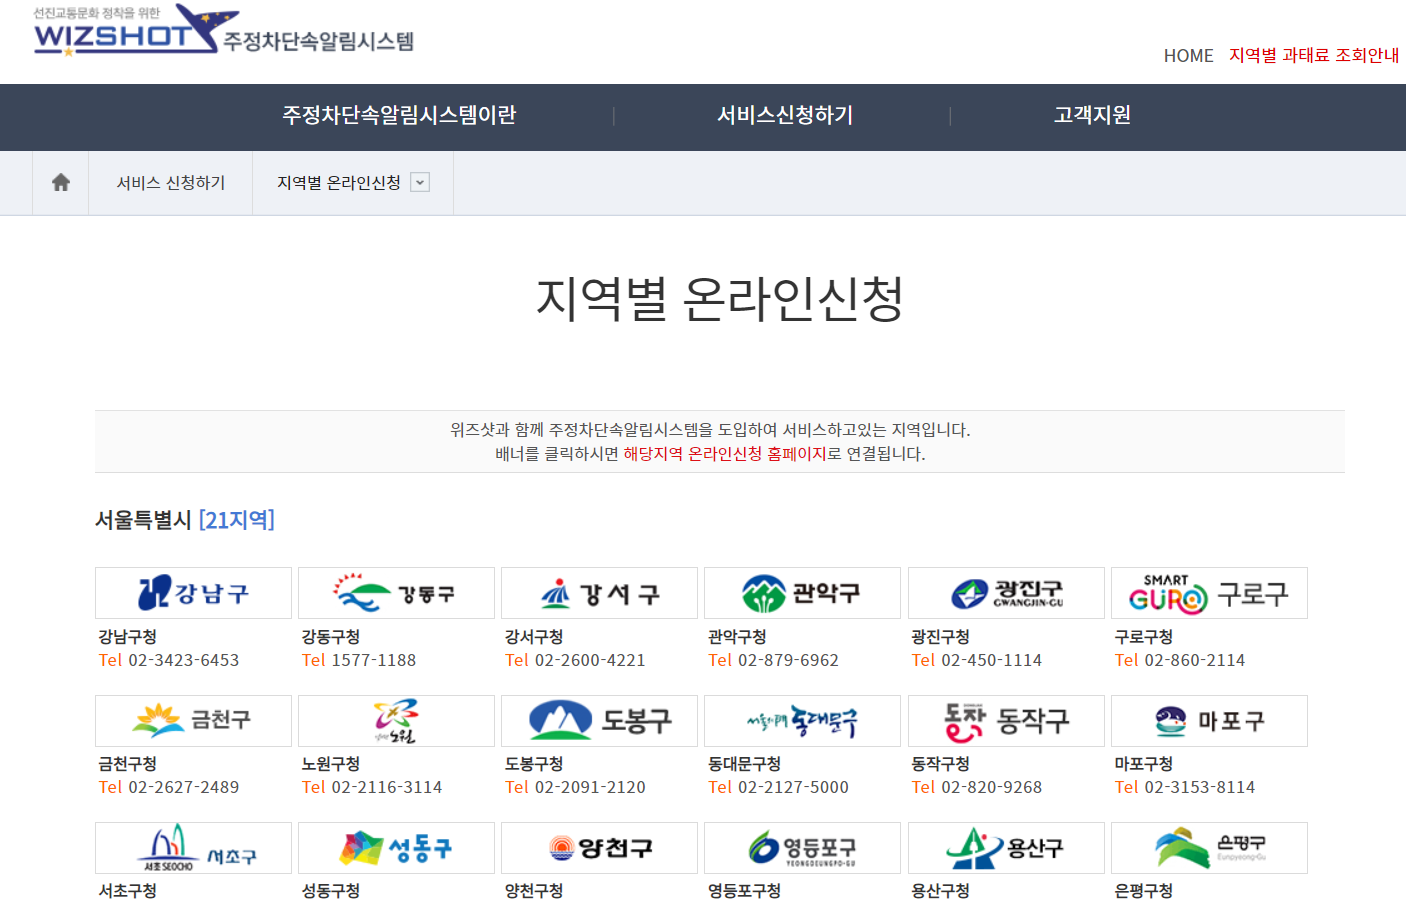Viewport: 1406px width, 902px height.
Task: Open 노원 district banner logo
Action: (396, 721)
